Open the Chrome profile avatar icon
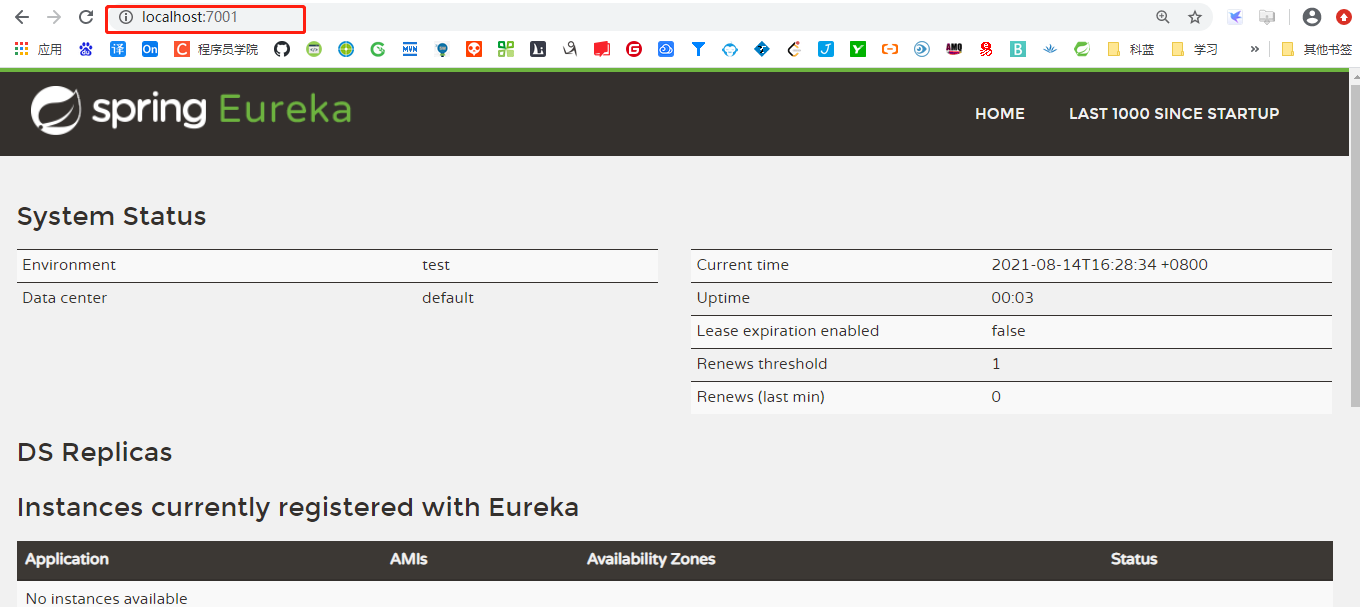This screenshot has width=1360, height=607. click(x=1312, y=17)
